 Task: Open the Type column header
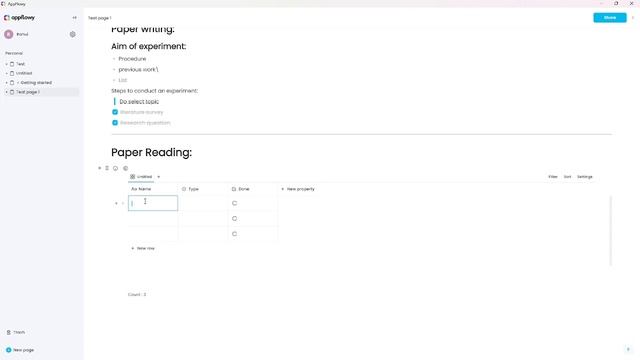pos(203,189)
